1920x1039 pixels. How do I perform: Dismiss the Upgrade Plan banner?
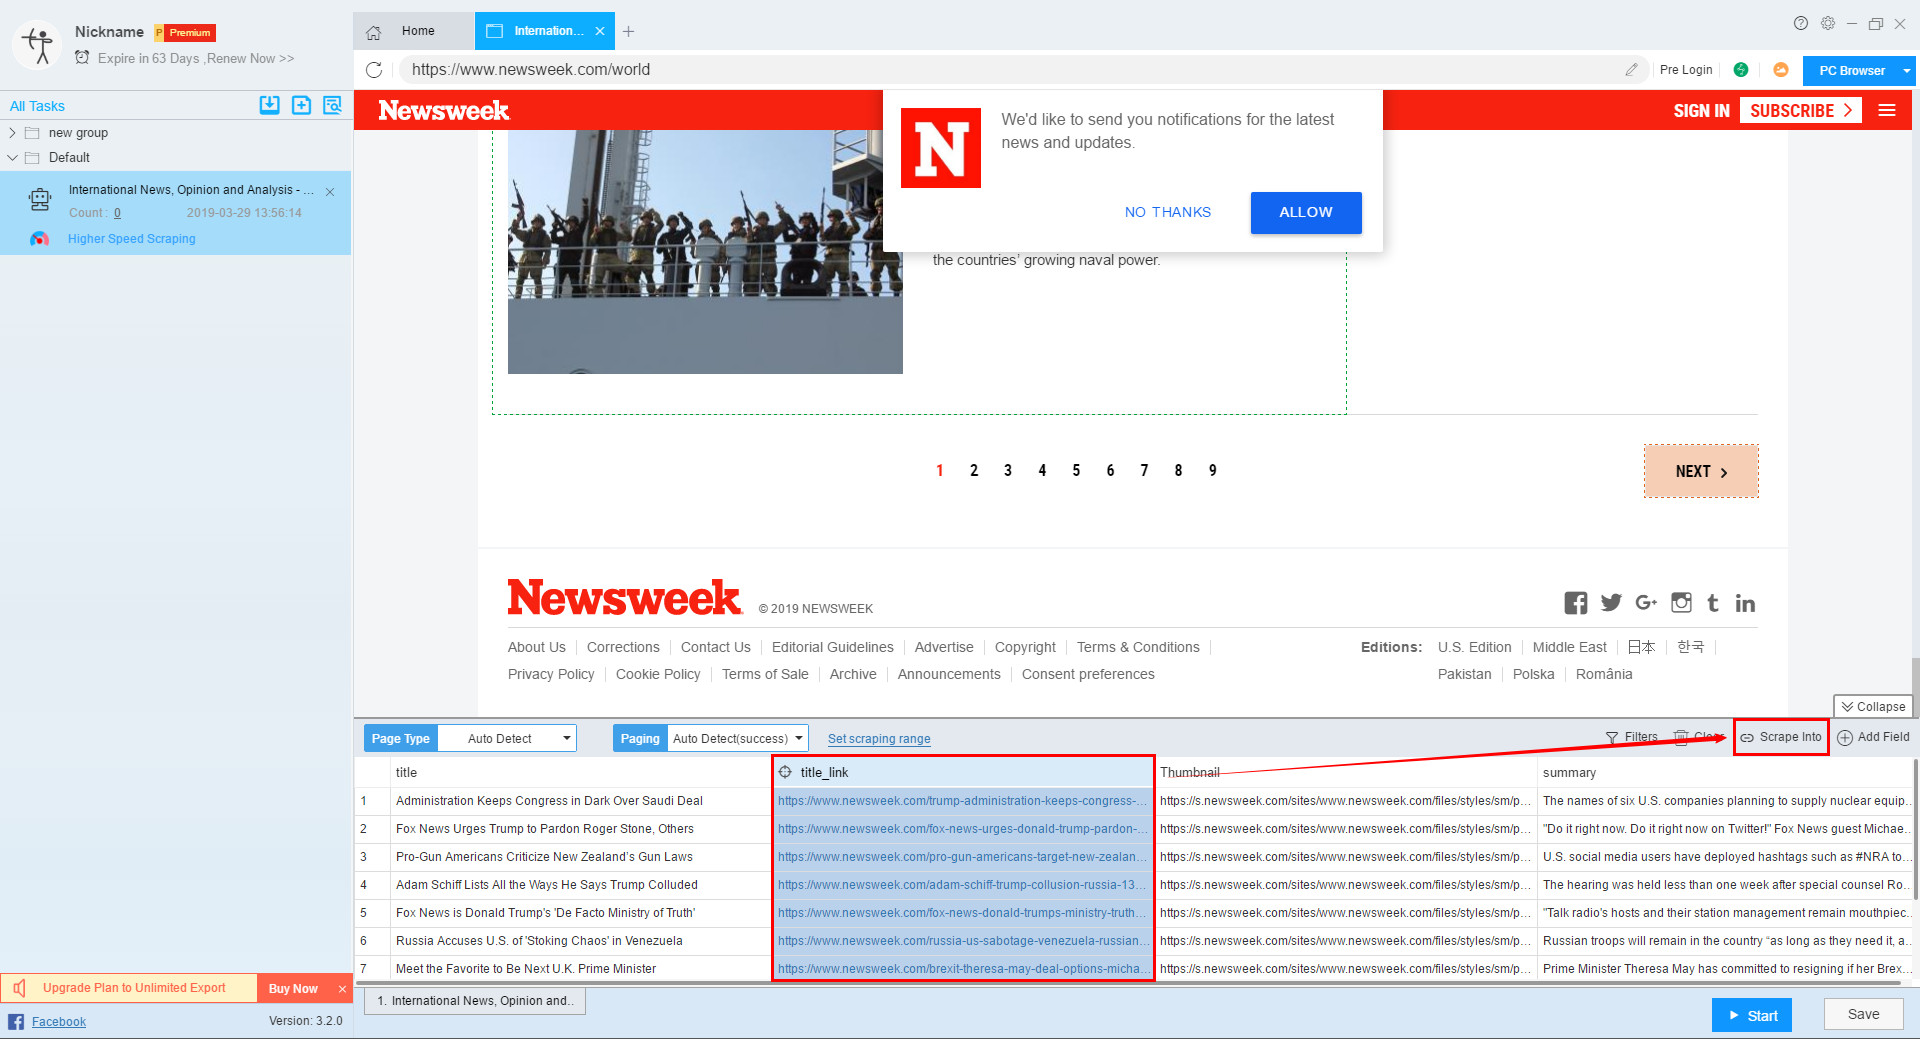(342, 989)
